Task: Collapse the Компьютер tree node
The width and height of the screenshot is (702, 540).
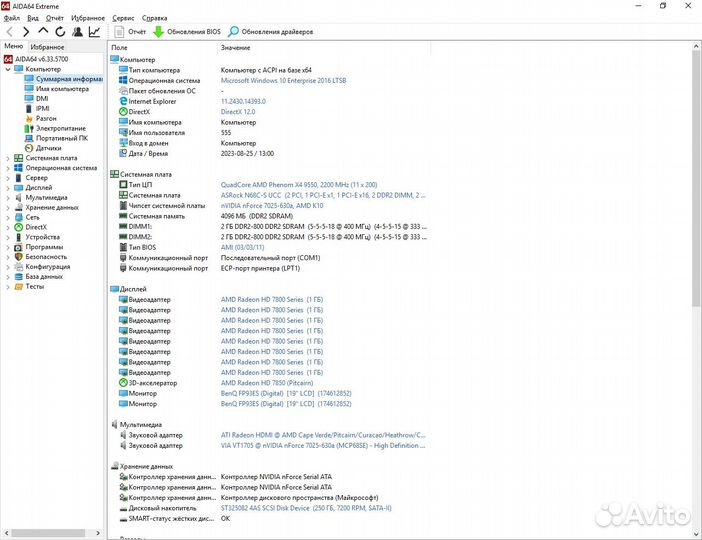Action: pos(8,69)
